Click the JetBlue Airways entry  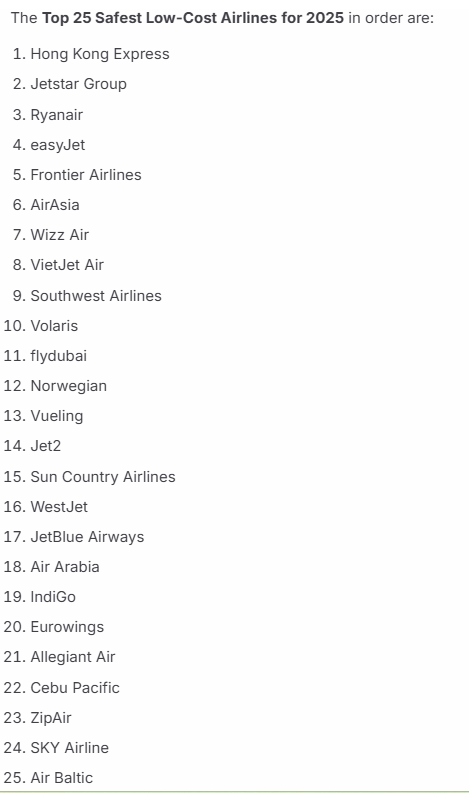[88, 537]
